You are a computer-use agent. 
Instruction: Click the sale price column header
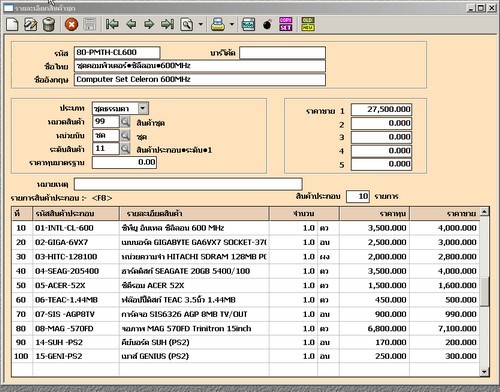click(x=445, y=214)
